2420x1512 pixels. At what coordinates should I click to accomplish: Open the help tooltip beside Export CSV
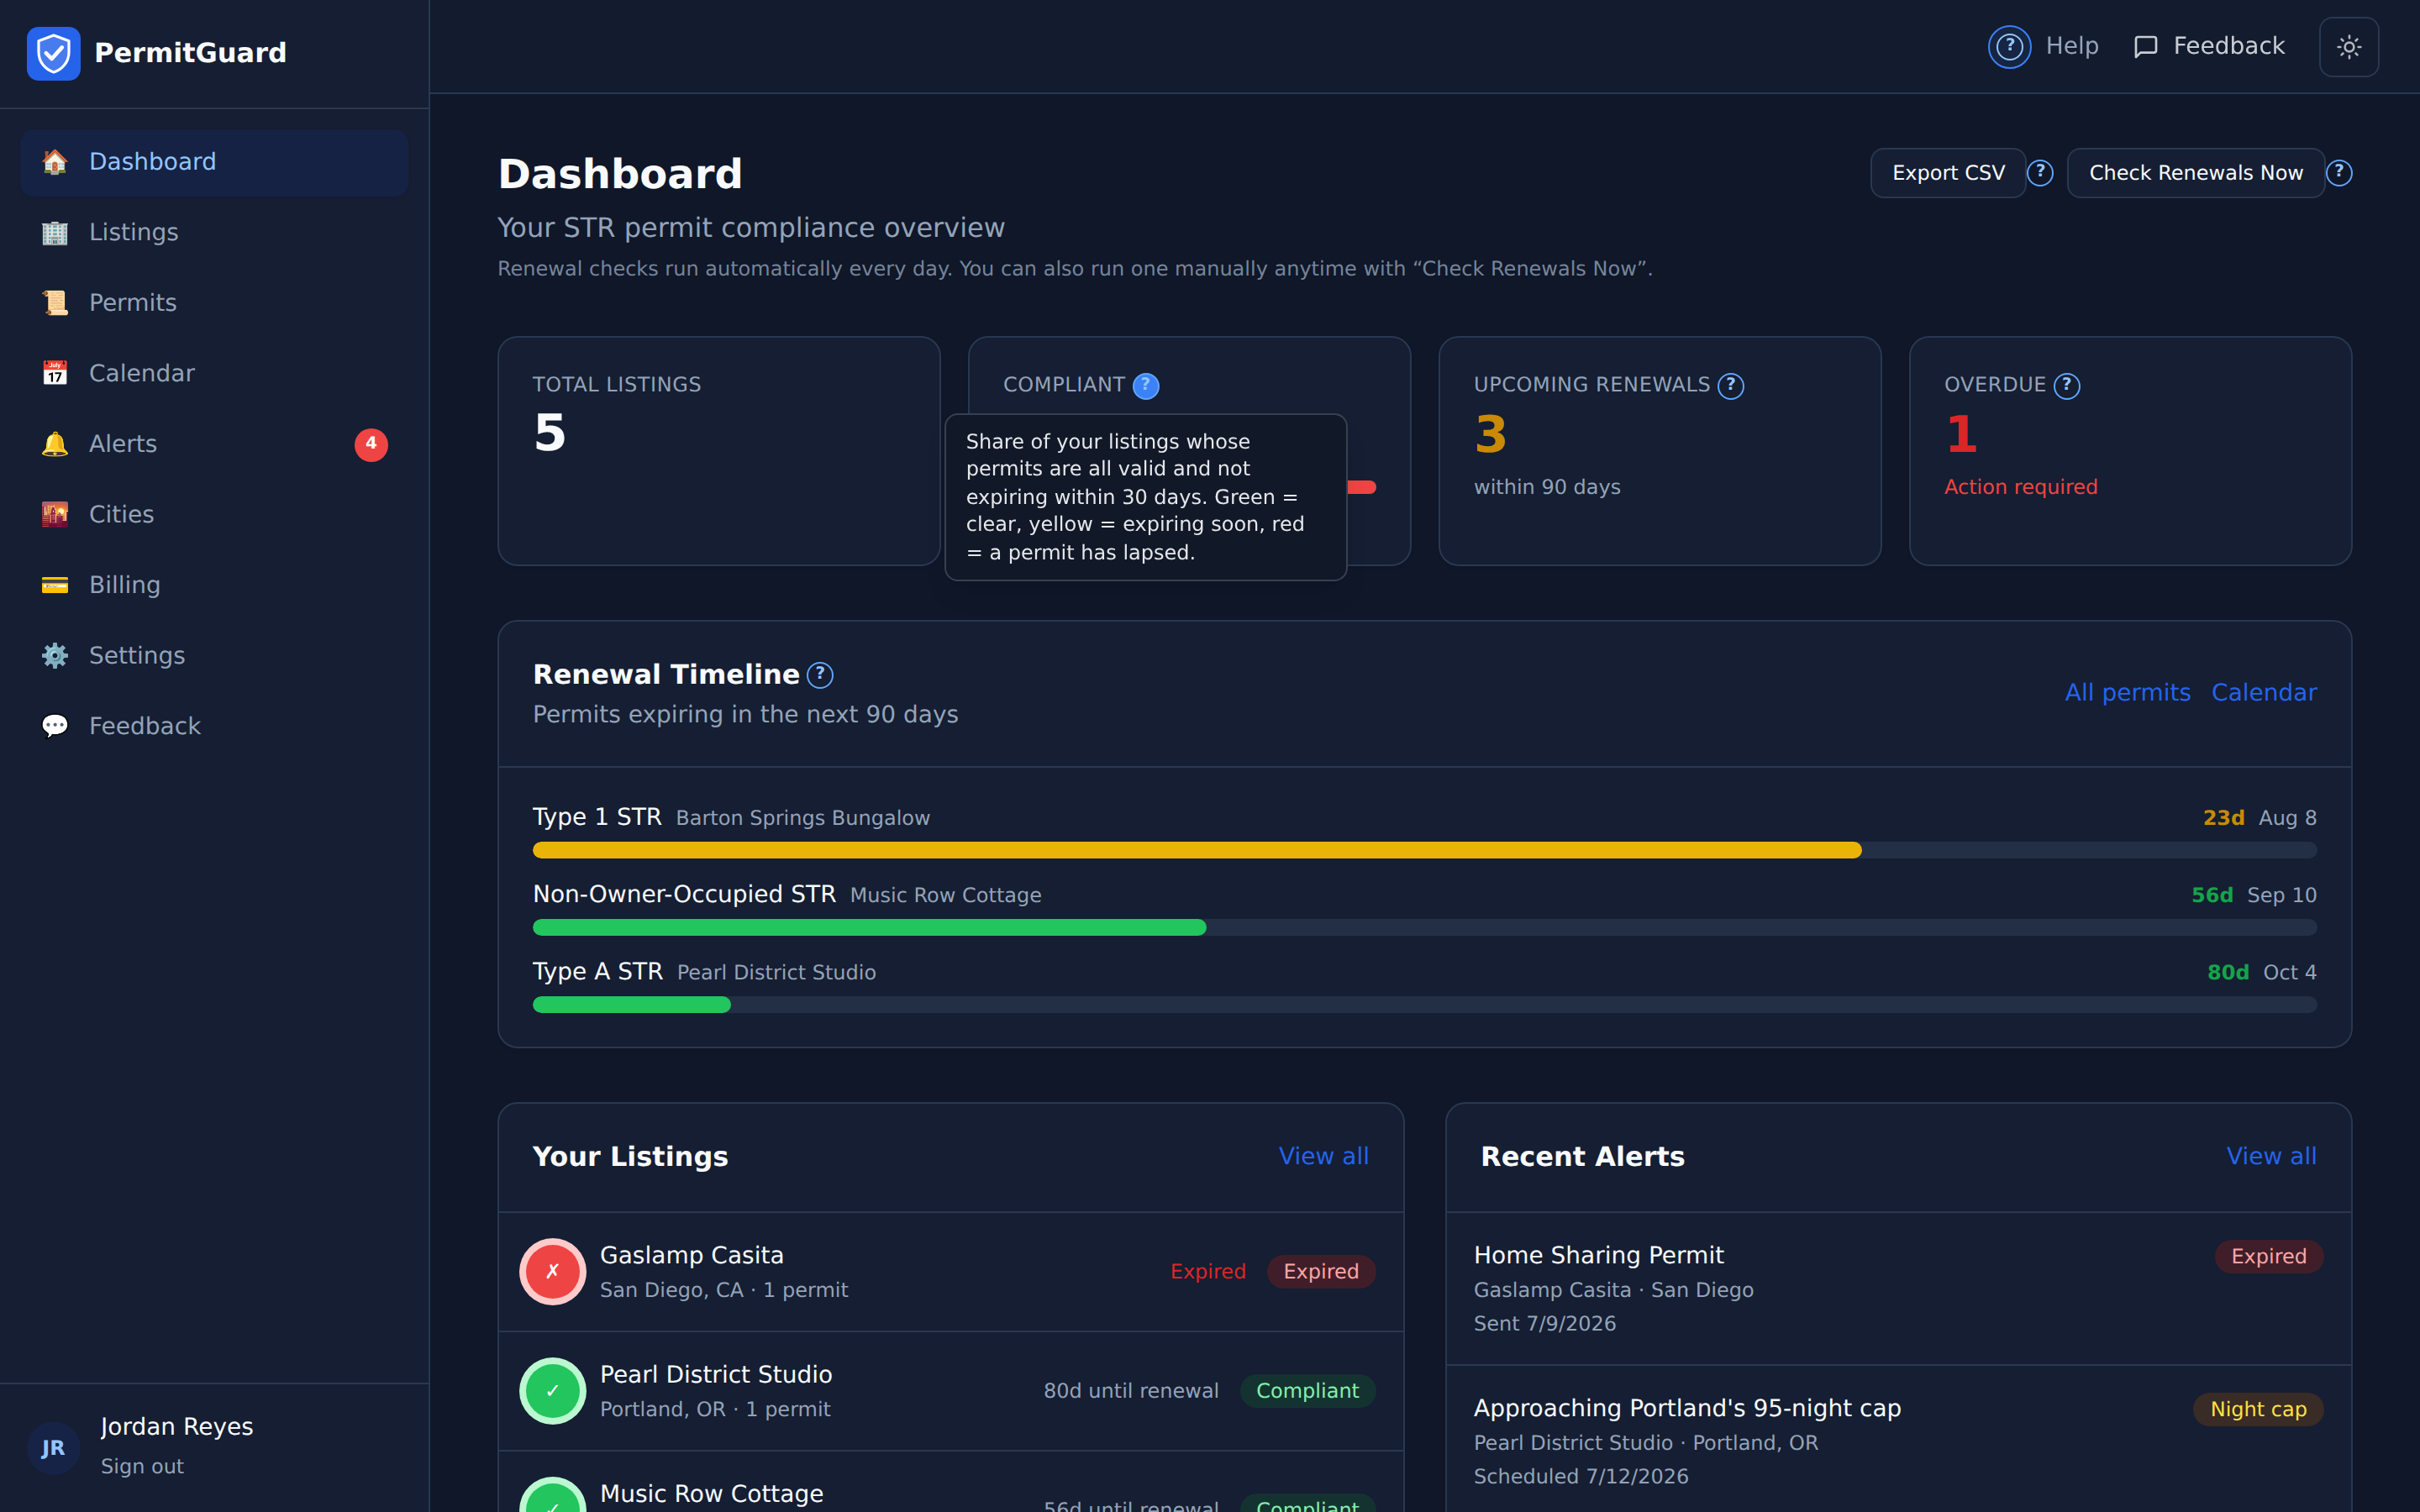2040,173
